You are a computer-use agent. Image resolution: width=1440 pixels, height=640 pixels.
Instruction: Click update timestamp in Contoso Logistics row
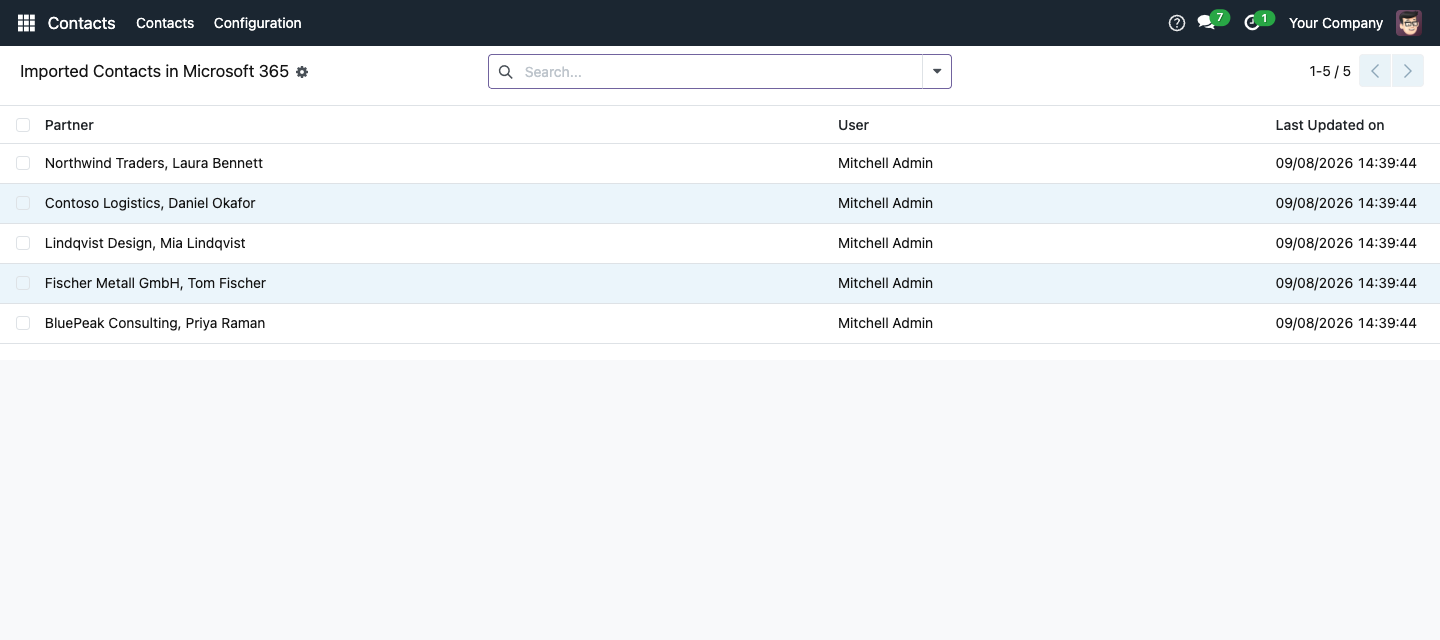pos(1346,203)
